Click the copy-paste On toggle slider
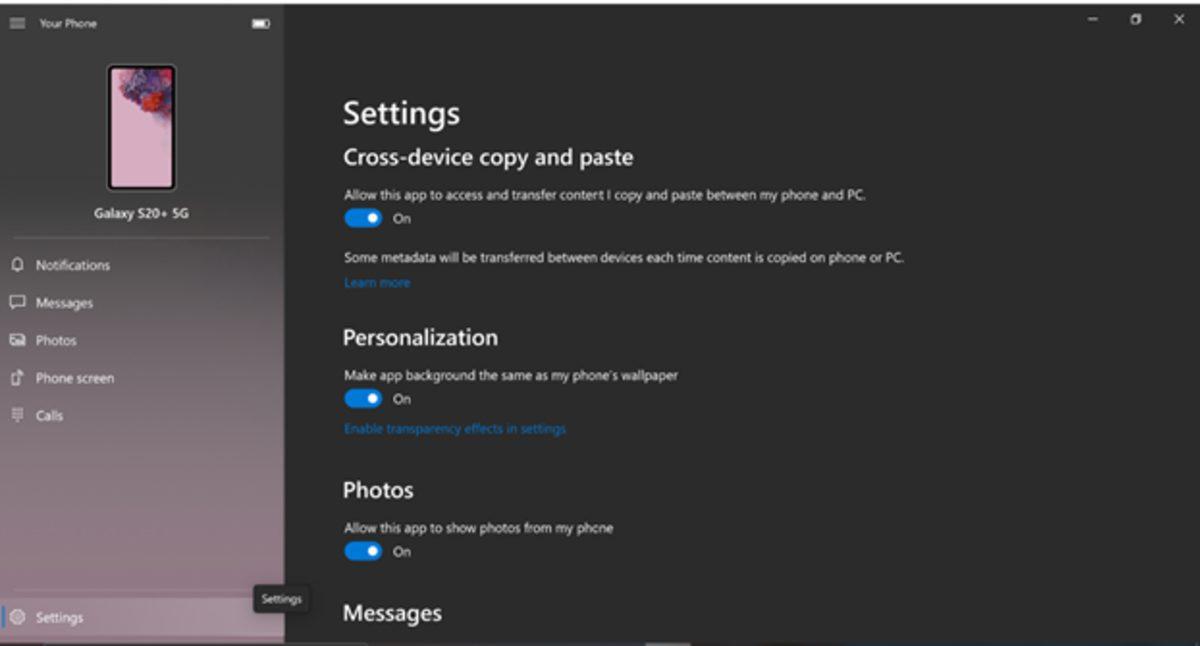The height and width of the screenshot is (646, 1200). (362, 218)
